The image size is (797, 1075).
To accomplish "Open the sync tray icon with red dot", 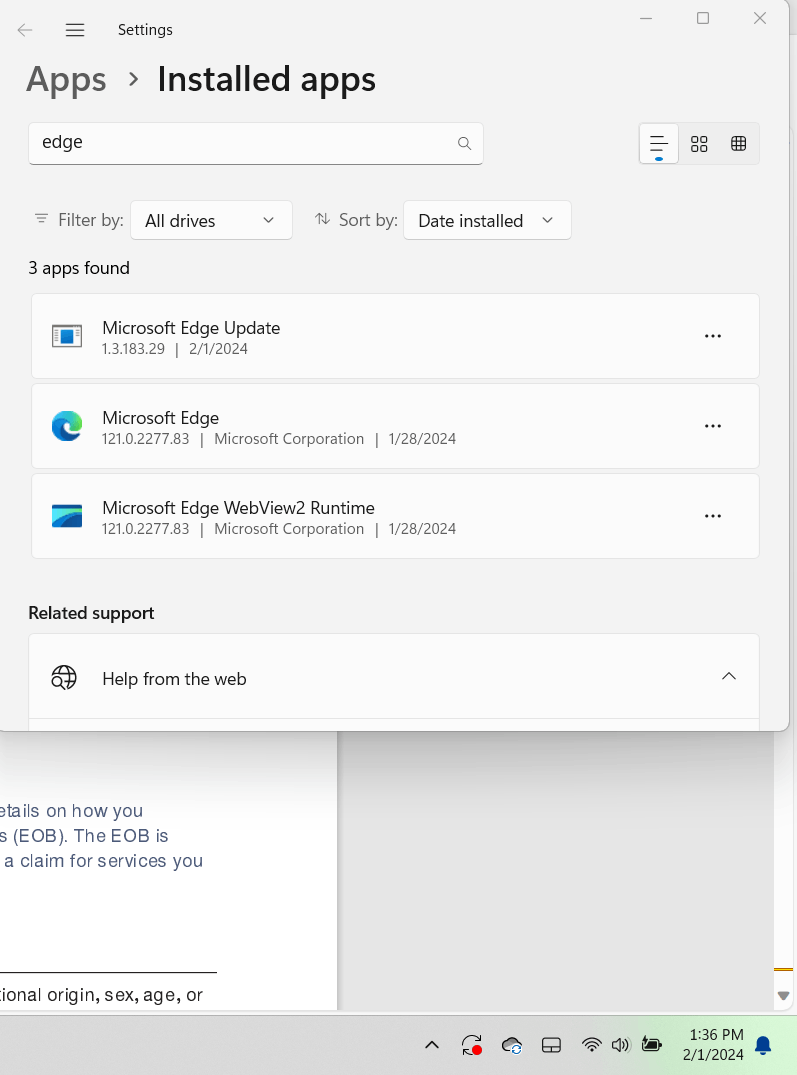I will (x=471, y=1045).
